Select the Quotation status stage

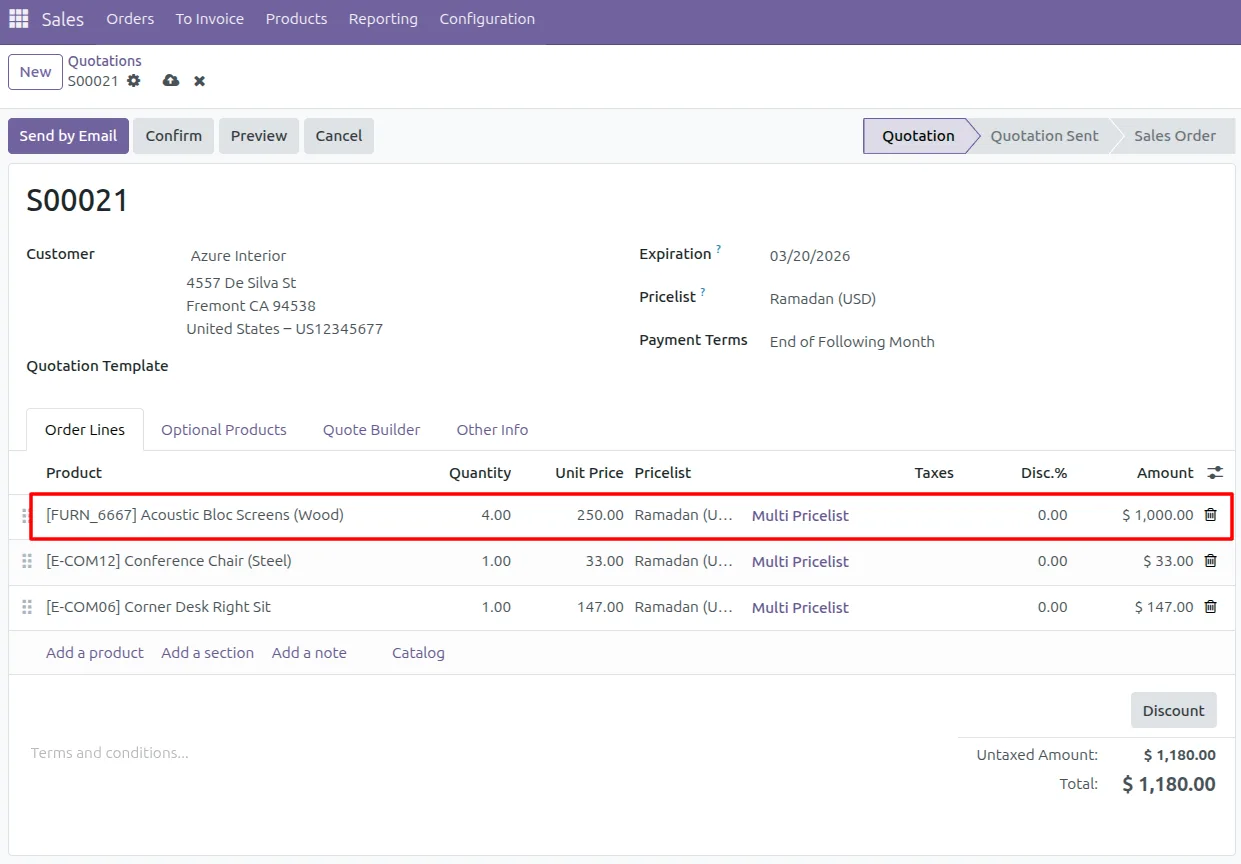(918, 136)
